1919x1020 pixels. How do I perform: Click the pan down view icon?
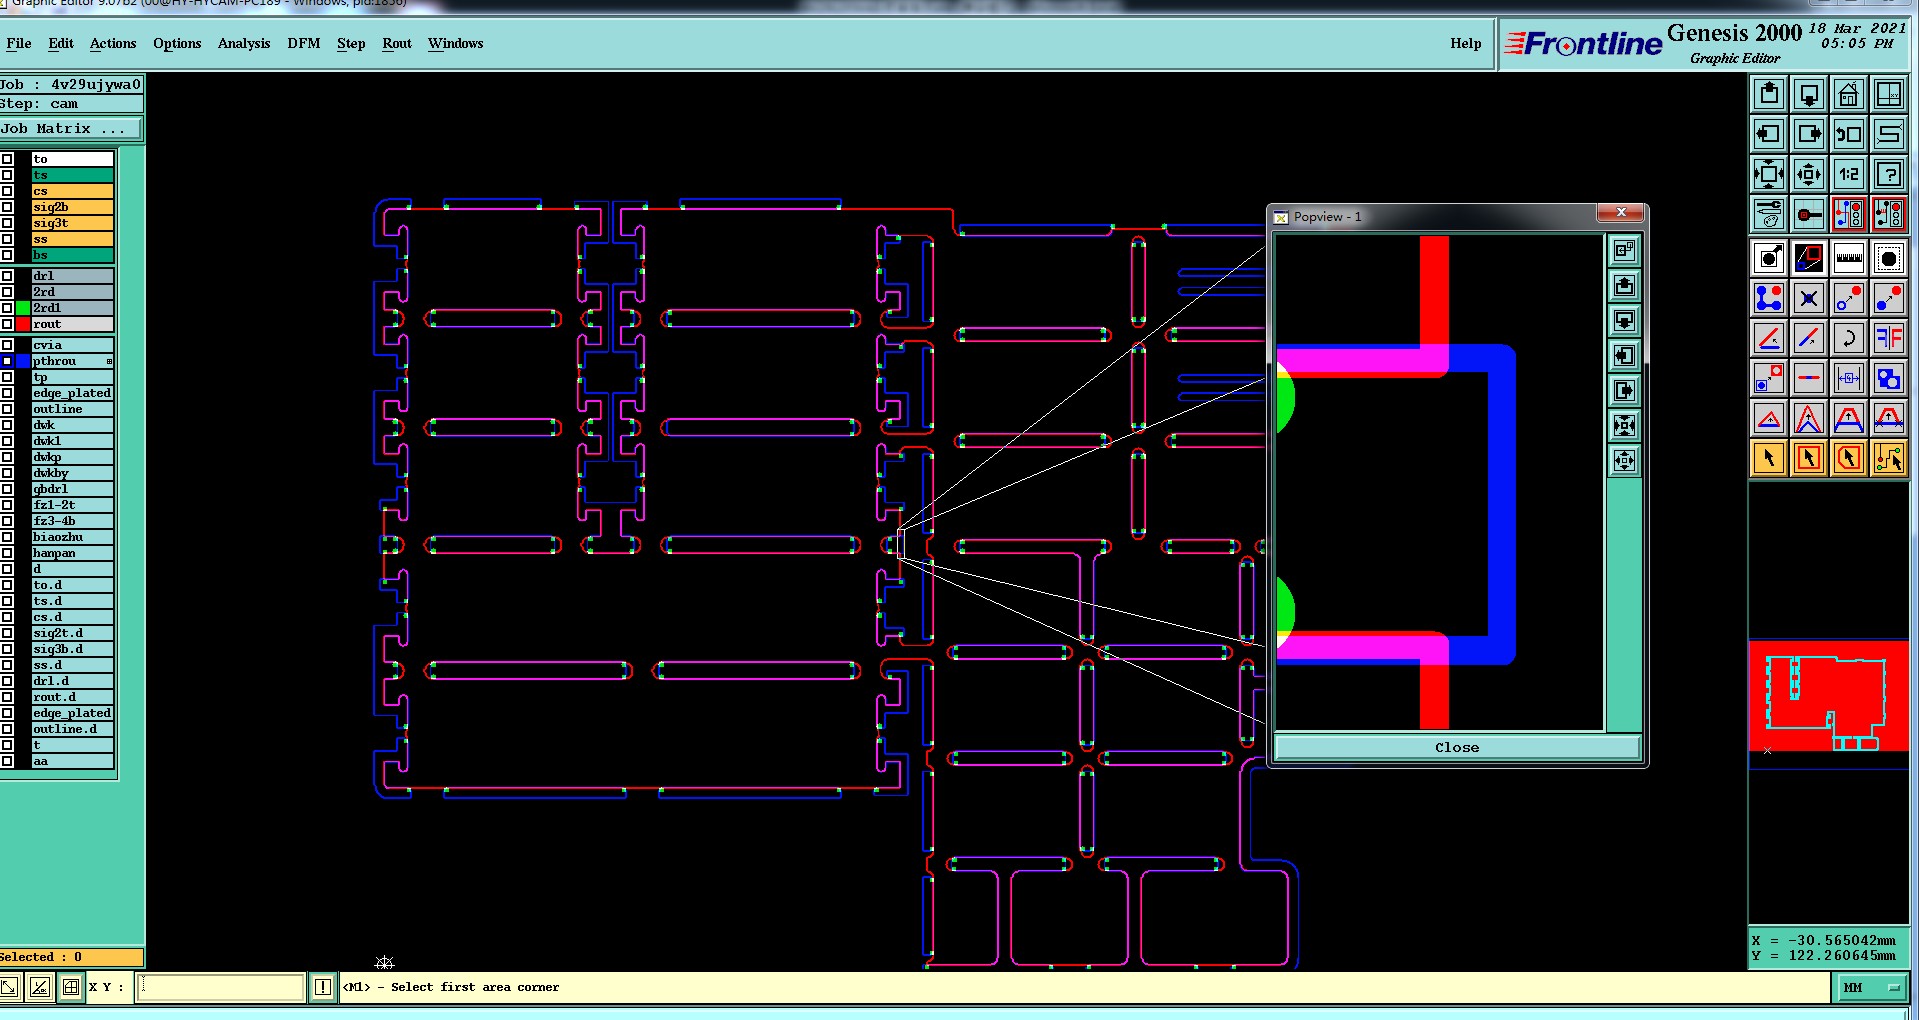click(1809, 94)
